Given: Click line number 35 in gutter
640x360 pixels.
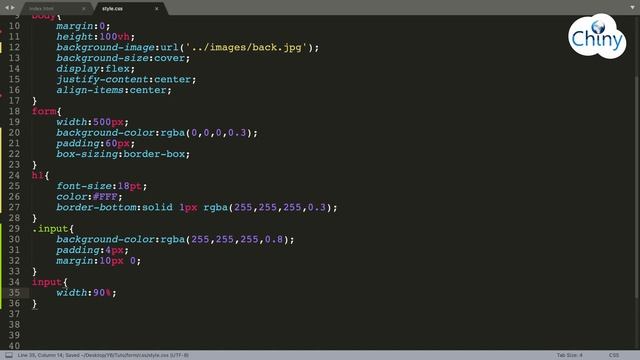Looking at the screenshot, I should point(14,293).
